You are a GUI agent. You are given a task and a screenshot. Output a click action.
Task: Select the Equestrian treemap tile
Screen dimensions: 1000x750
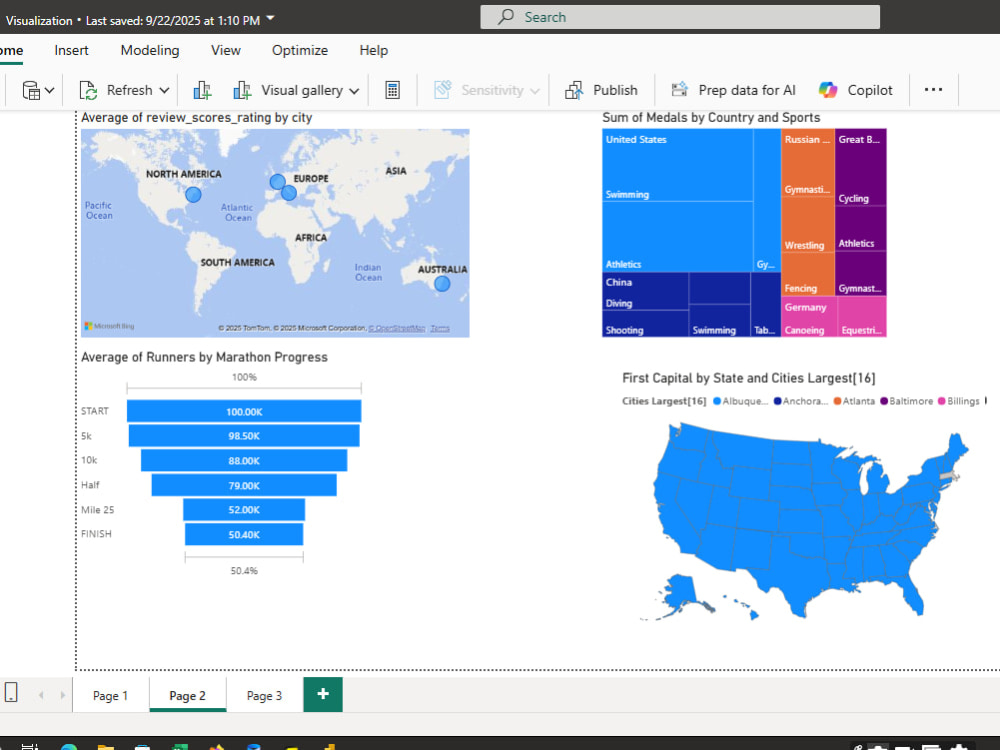[x=862, y=317]
